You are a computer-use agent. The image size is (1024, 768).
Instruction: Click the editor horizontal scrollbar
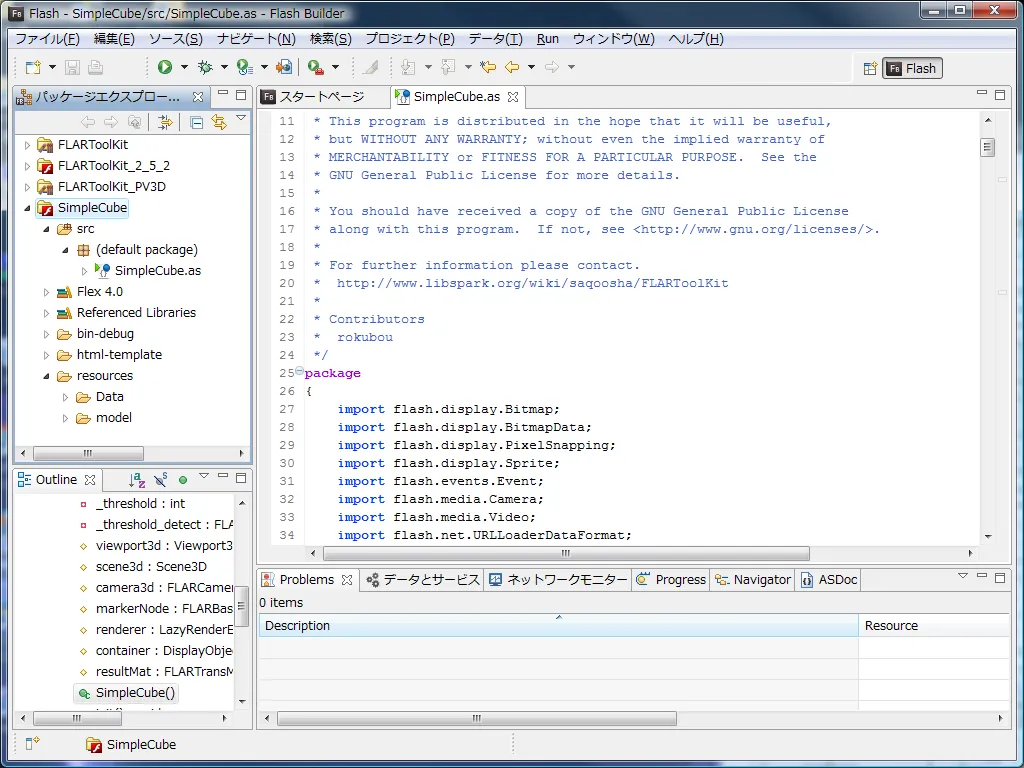[x=566, y=553]
